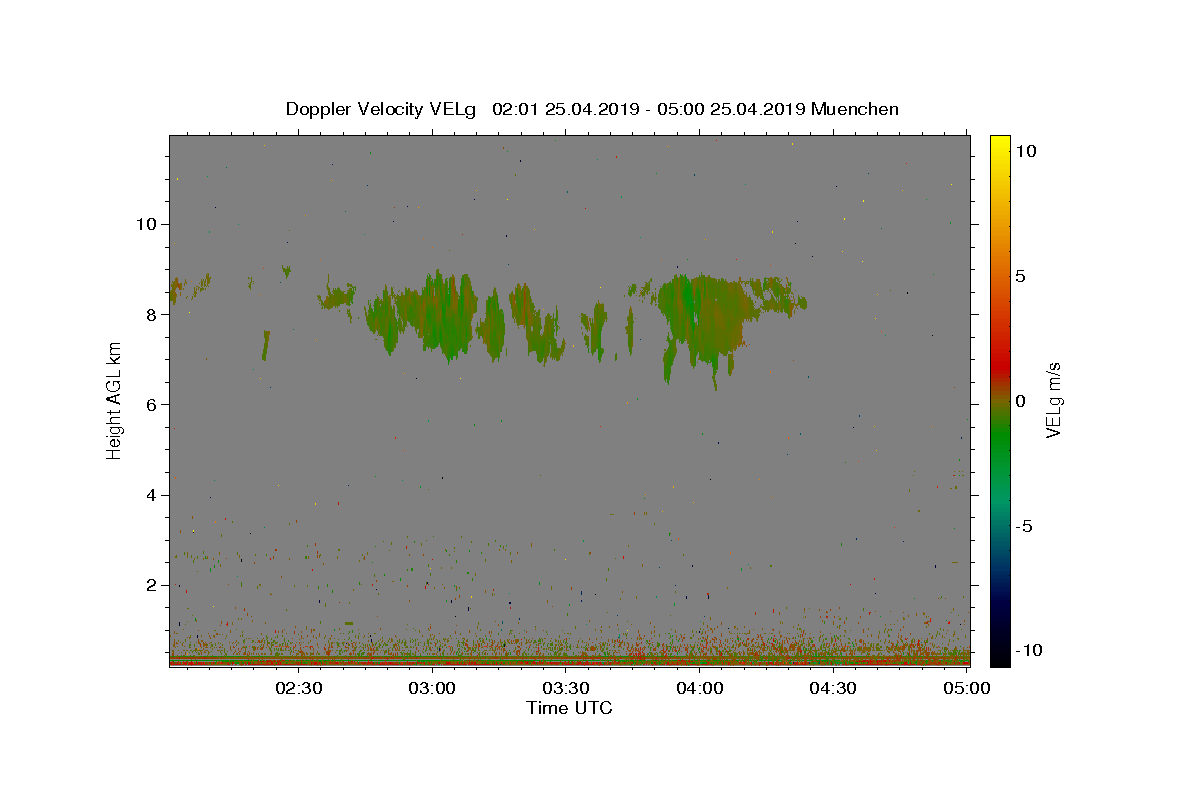Click the height axis label 4
Screen dimensions: 1200x800
coord(154,495)
